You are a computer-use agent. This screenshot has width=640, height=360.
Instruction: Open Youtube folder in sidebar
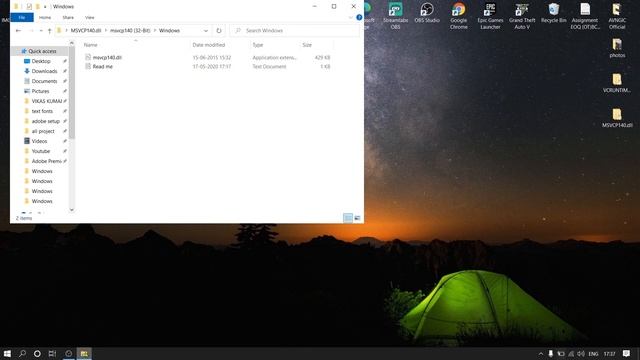point(40,151)
